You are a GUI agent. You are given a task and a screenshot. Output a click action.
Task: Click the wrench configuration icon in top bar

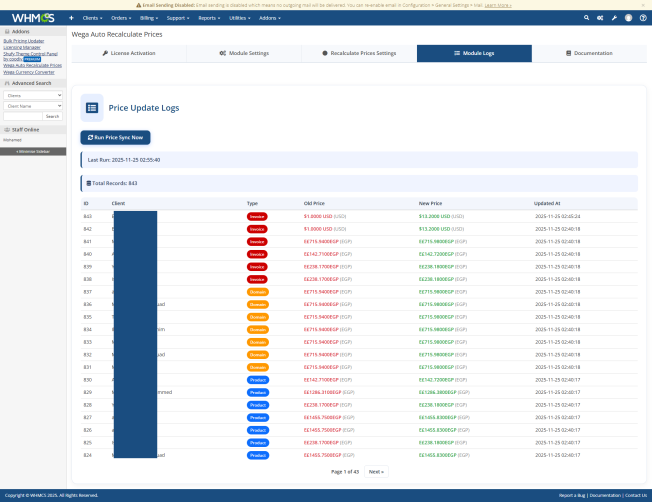point(613,18)
